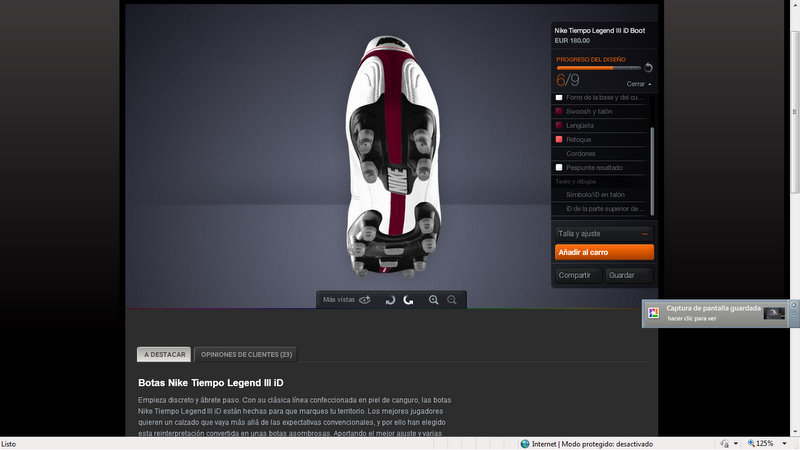800x450 pixels.
Task: Click the protected mode security icon in the status bar
Action: (x=724, y=444)
